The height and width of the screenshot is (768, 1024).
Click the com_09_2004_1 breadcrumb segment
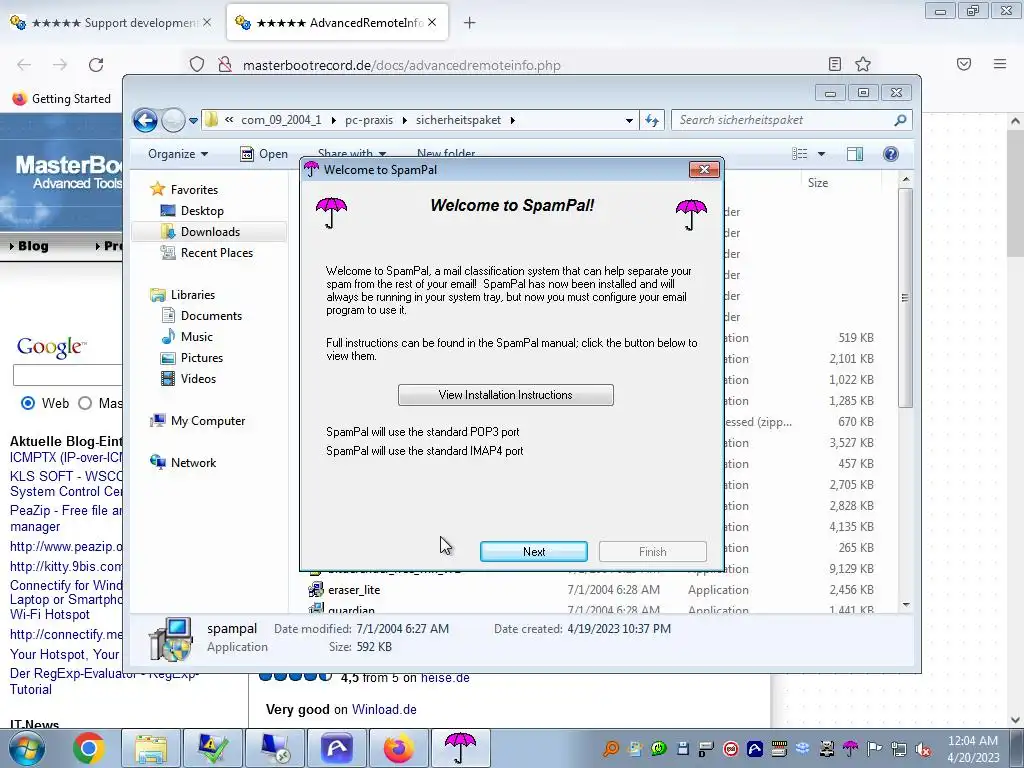[x=281, y=120]
